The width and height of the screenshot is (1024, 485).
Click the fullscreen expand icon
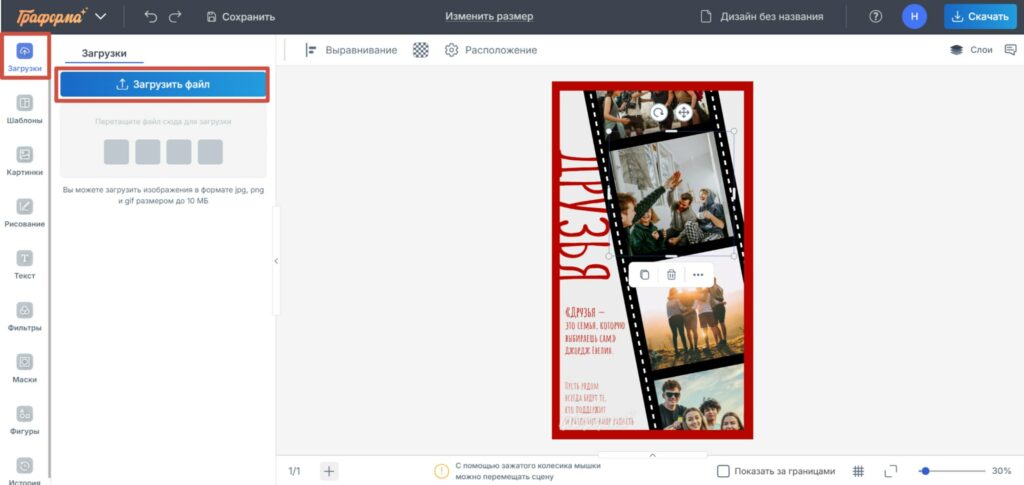(x=891, y=471)
